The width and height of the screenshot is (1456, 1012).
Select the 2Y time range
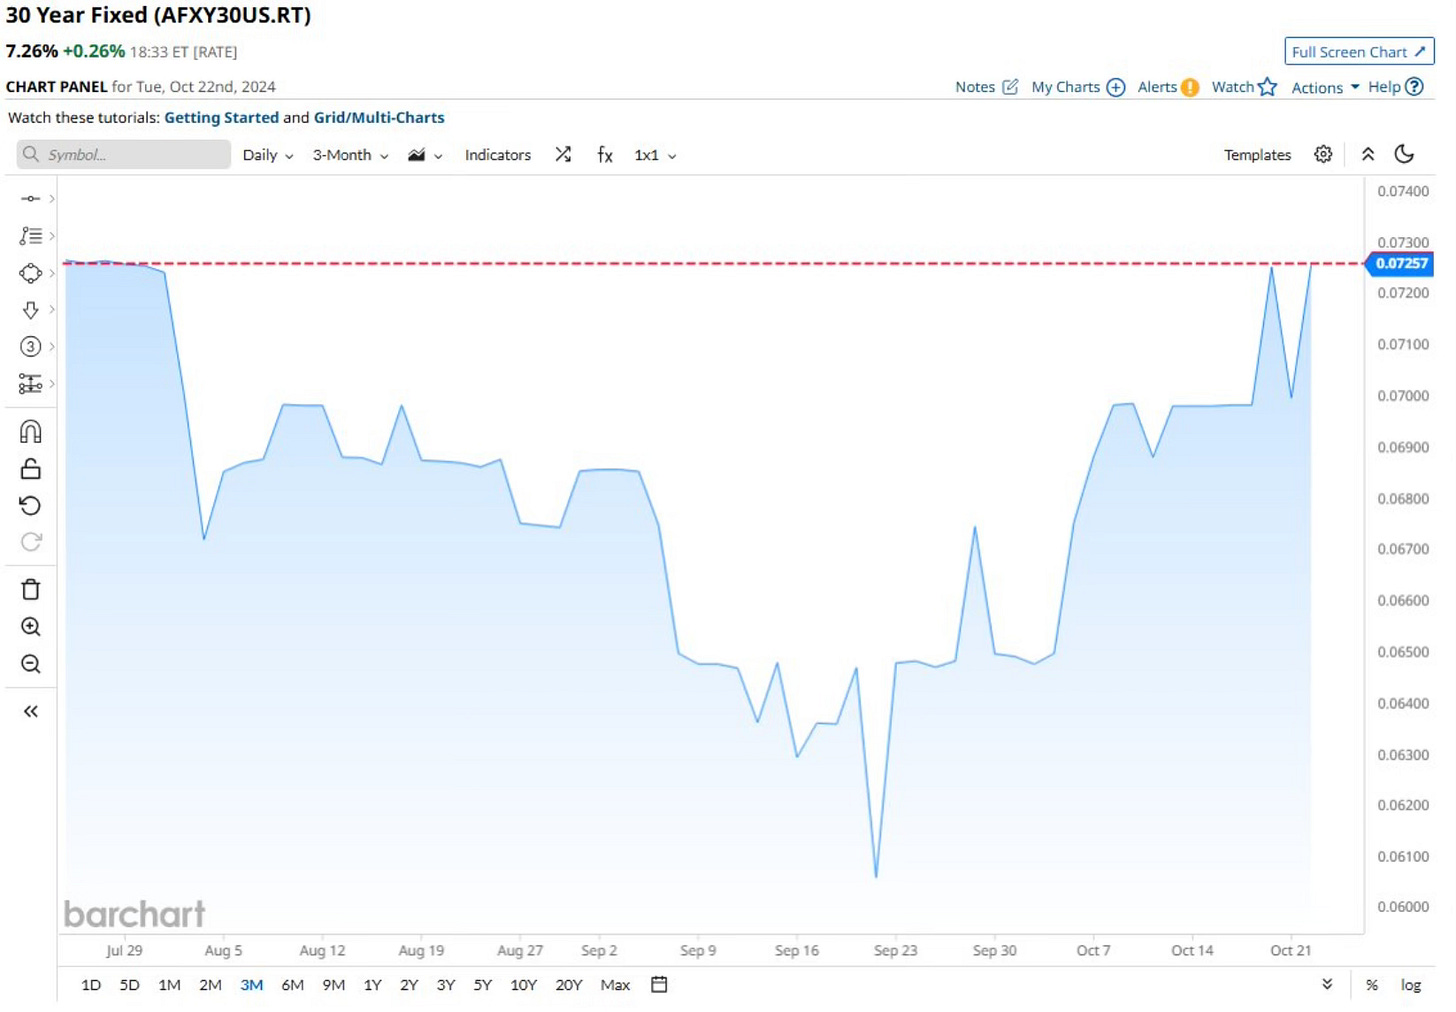(409, 985)
